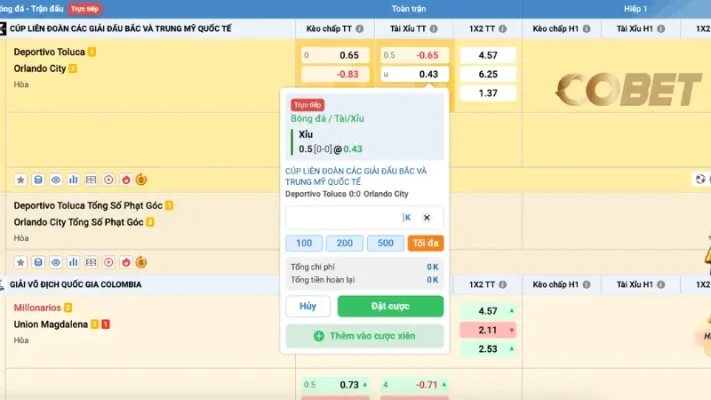711x400 pixels.
Task: Click Bóng đá / Tài/Xỉu text in bet slip
Action: [327, 119]
